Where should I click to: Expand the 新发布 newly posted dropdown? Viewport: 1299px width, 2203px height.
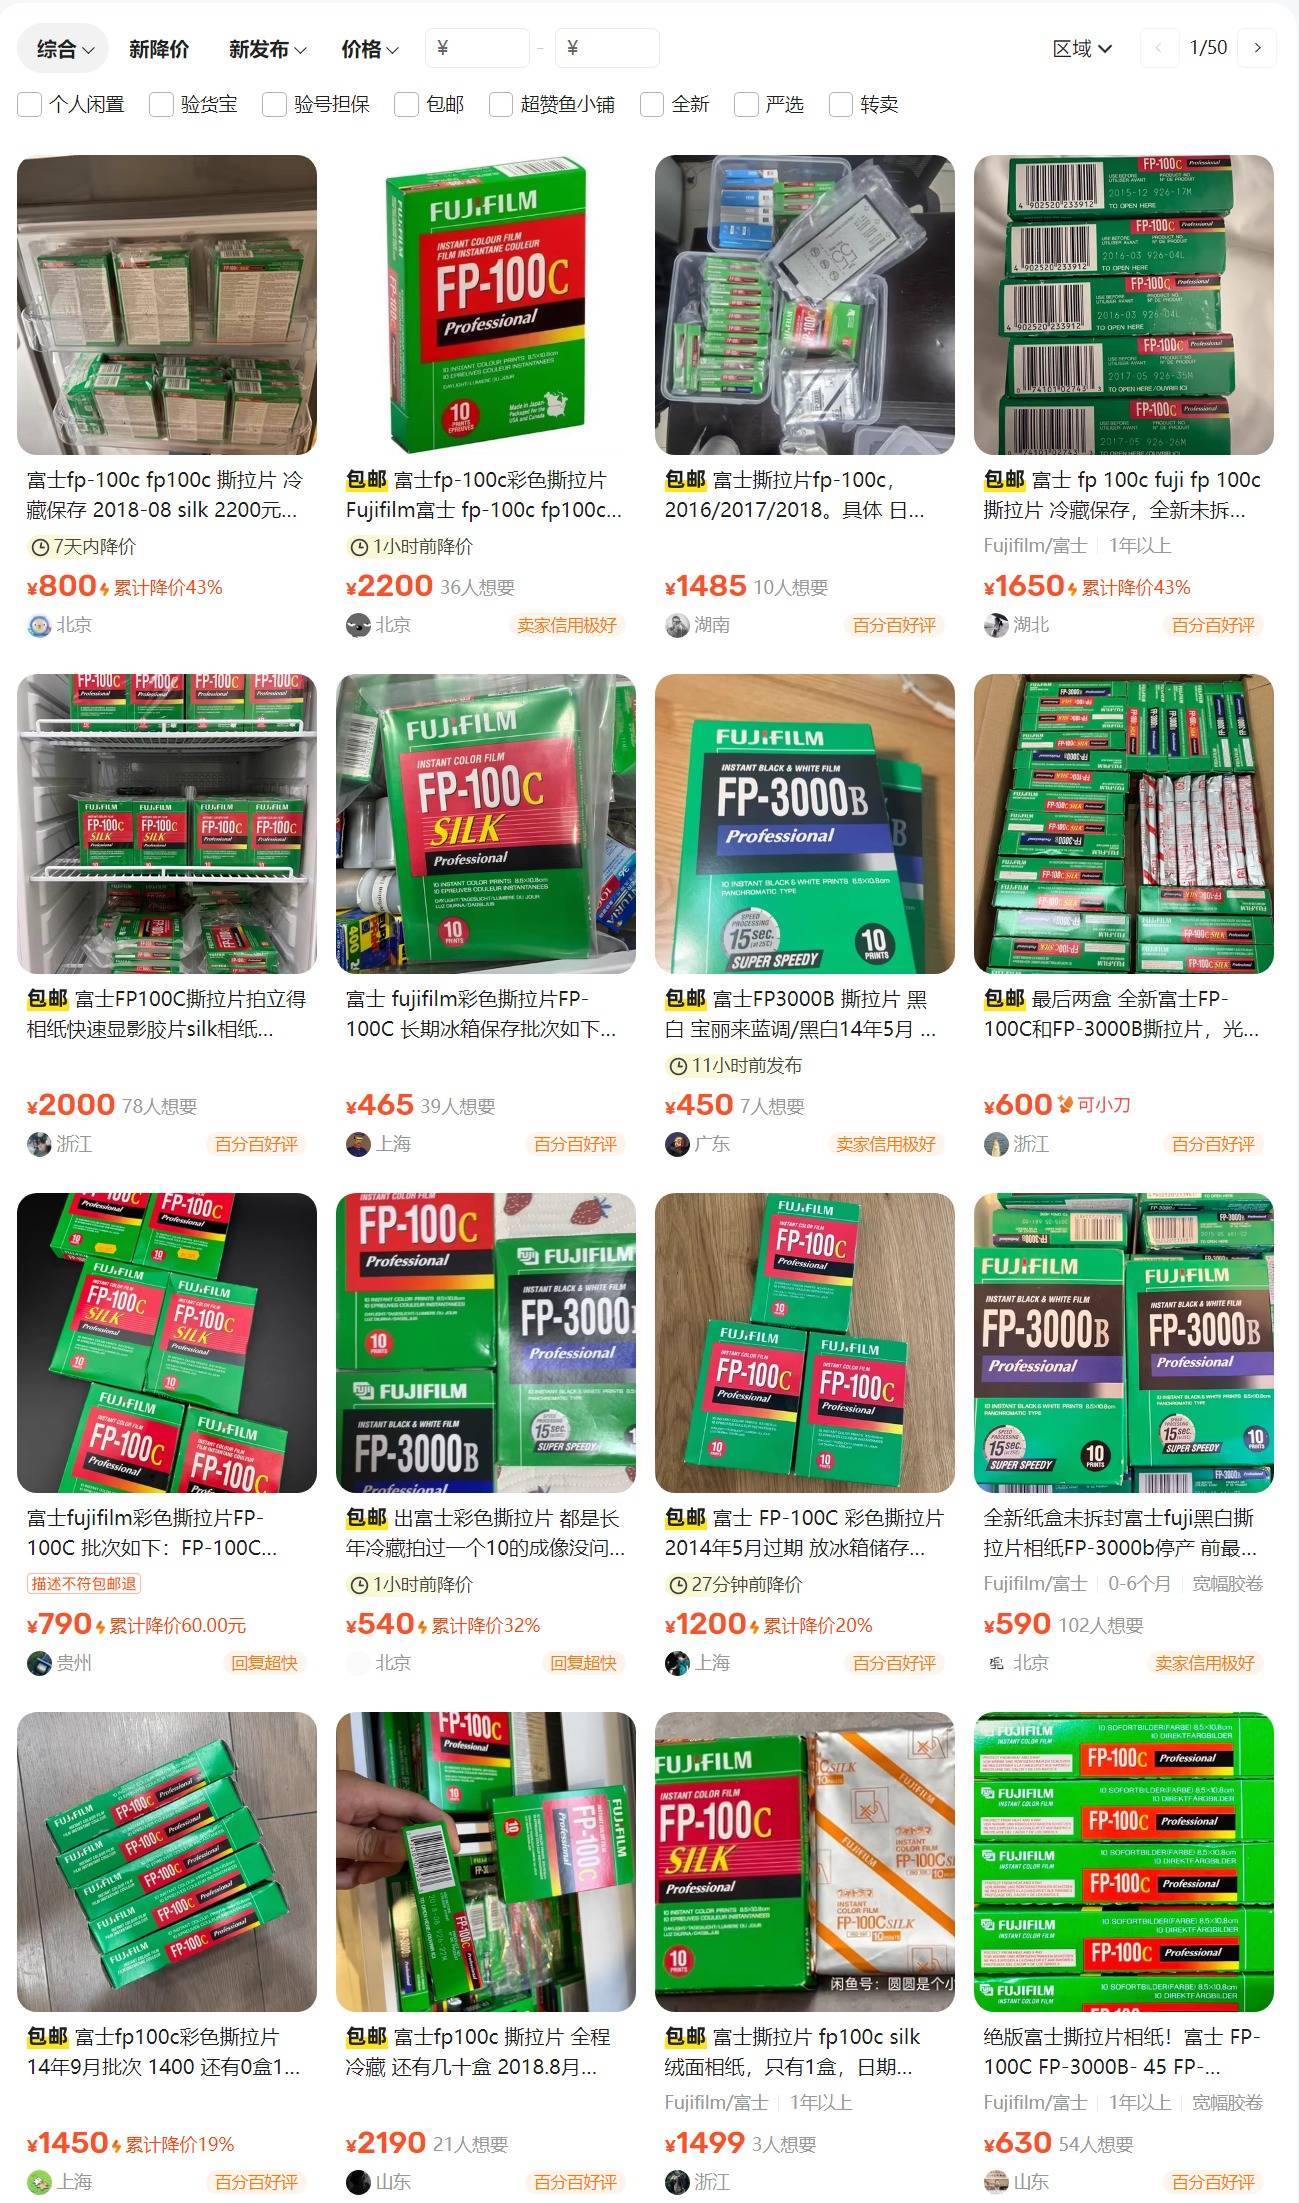coord(267,49)
